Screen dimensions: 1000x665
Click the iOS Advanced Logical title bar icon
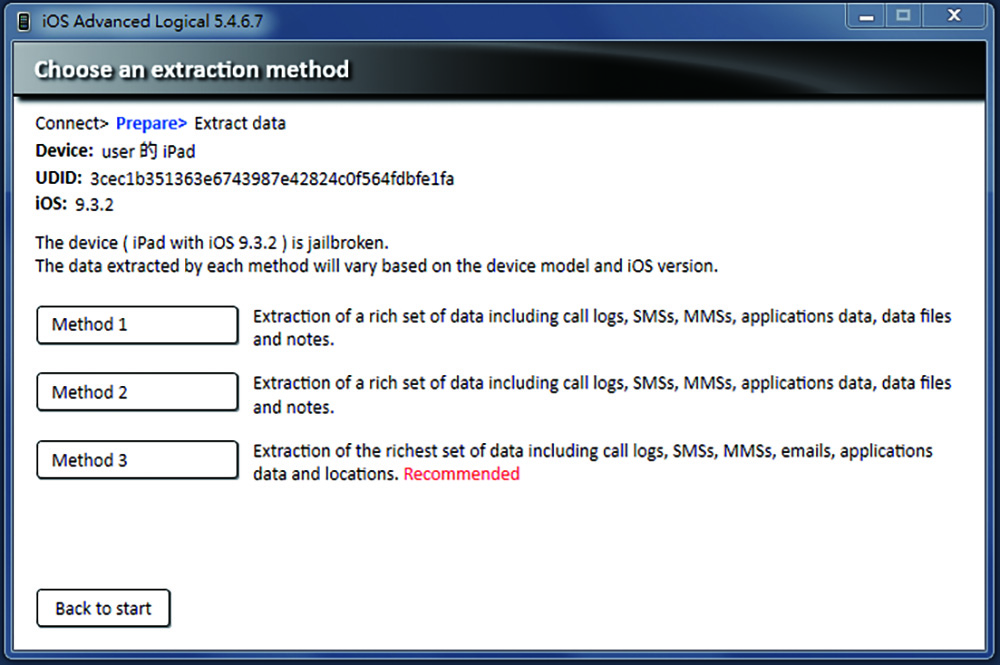(x=24, y=22)
